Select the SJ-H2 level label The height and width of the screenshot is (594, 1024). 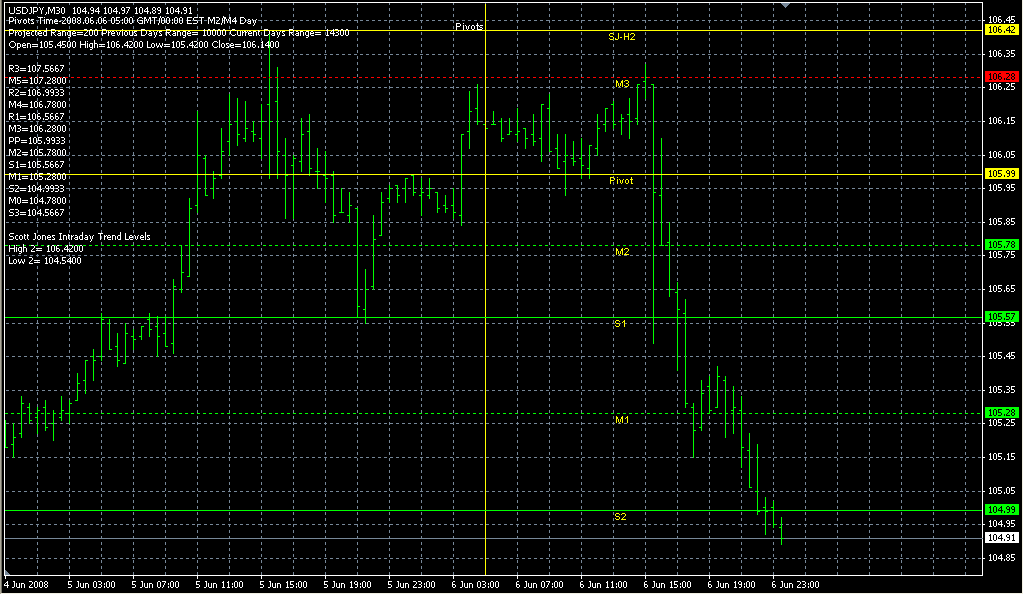tap(622, 36)
